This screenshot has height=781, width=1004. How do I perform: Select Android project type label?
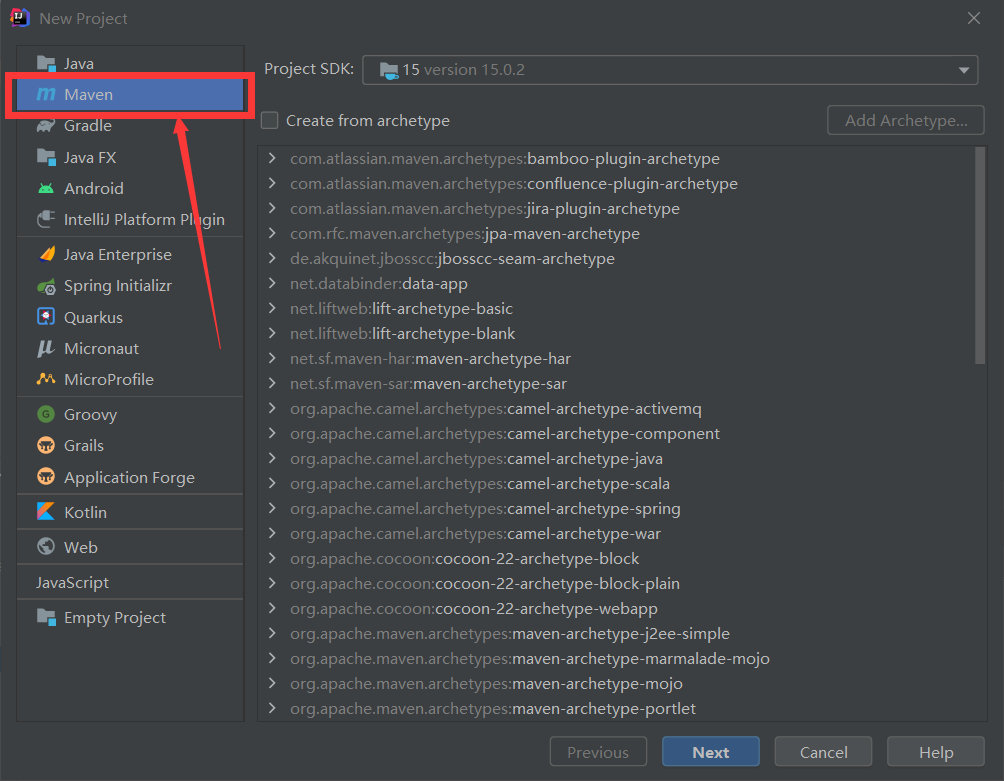(93, 188)
